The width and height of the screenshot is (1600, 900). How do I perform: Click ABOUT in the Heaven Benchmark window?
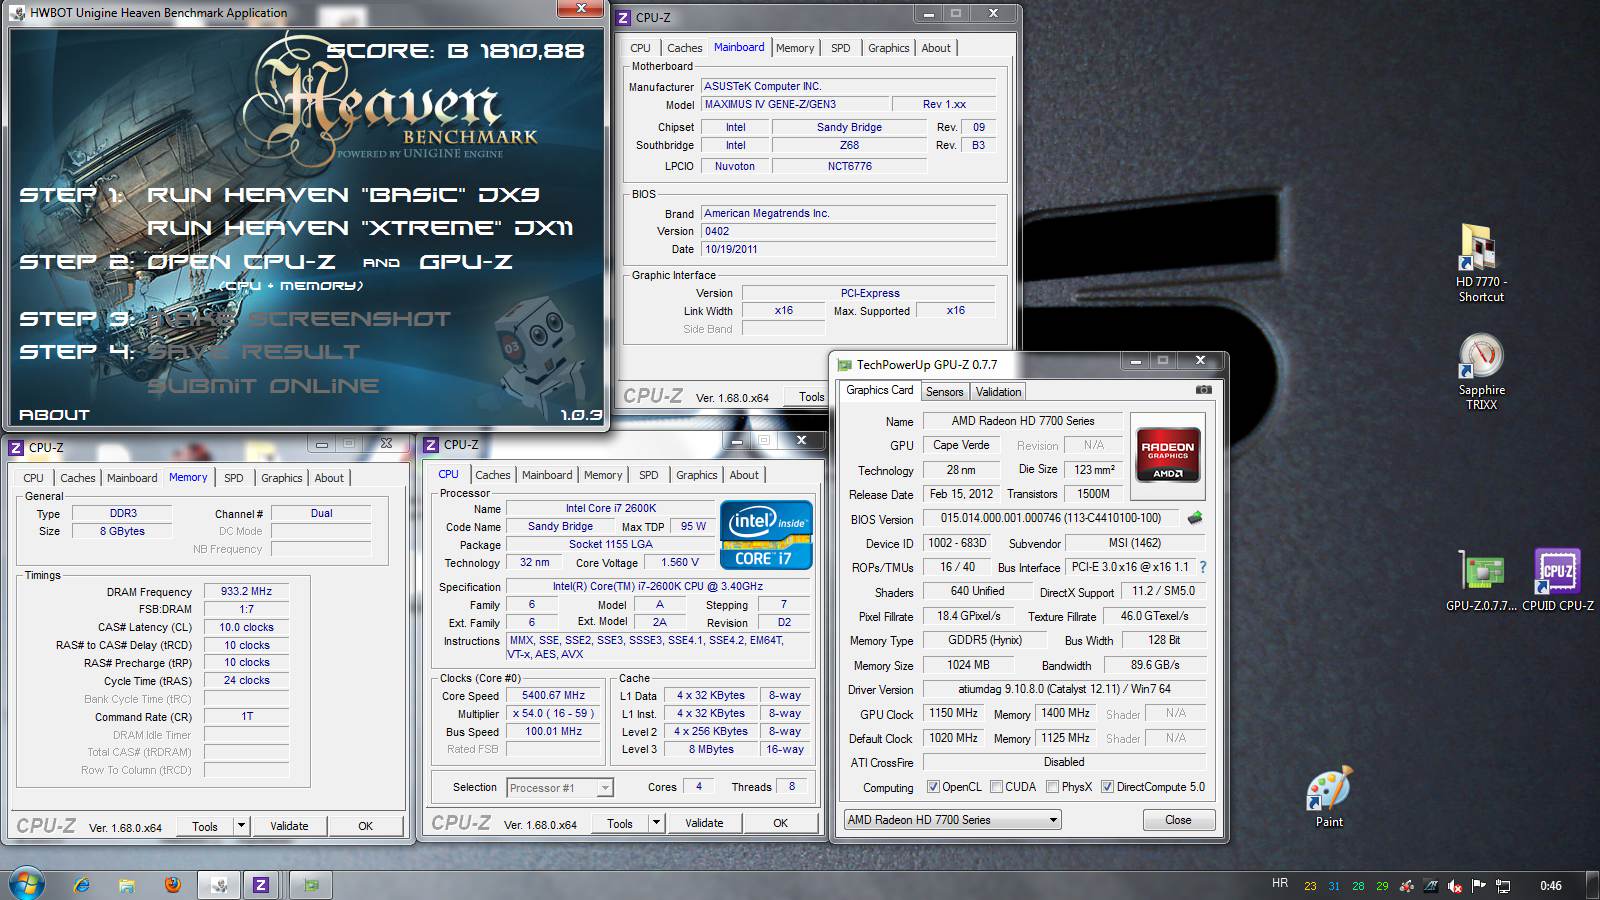[x=55, y=414]
